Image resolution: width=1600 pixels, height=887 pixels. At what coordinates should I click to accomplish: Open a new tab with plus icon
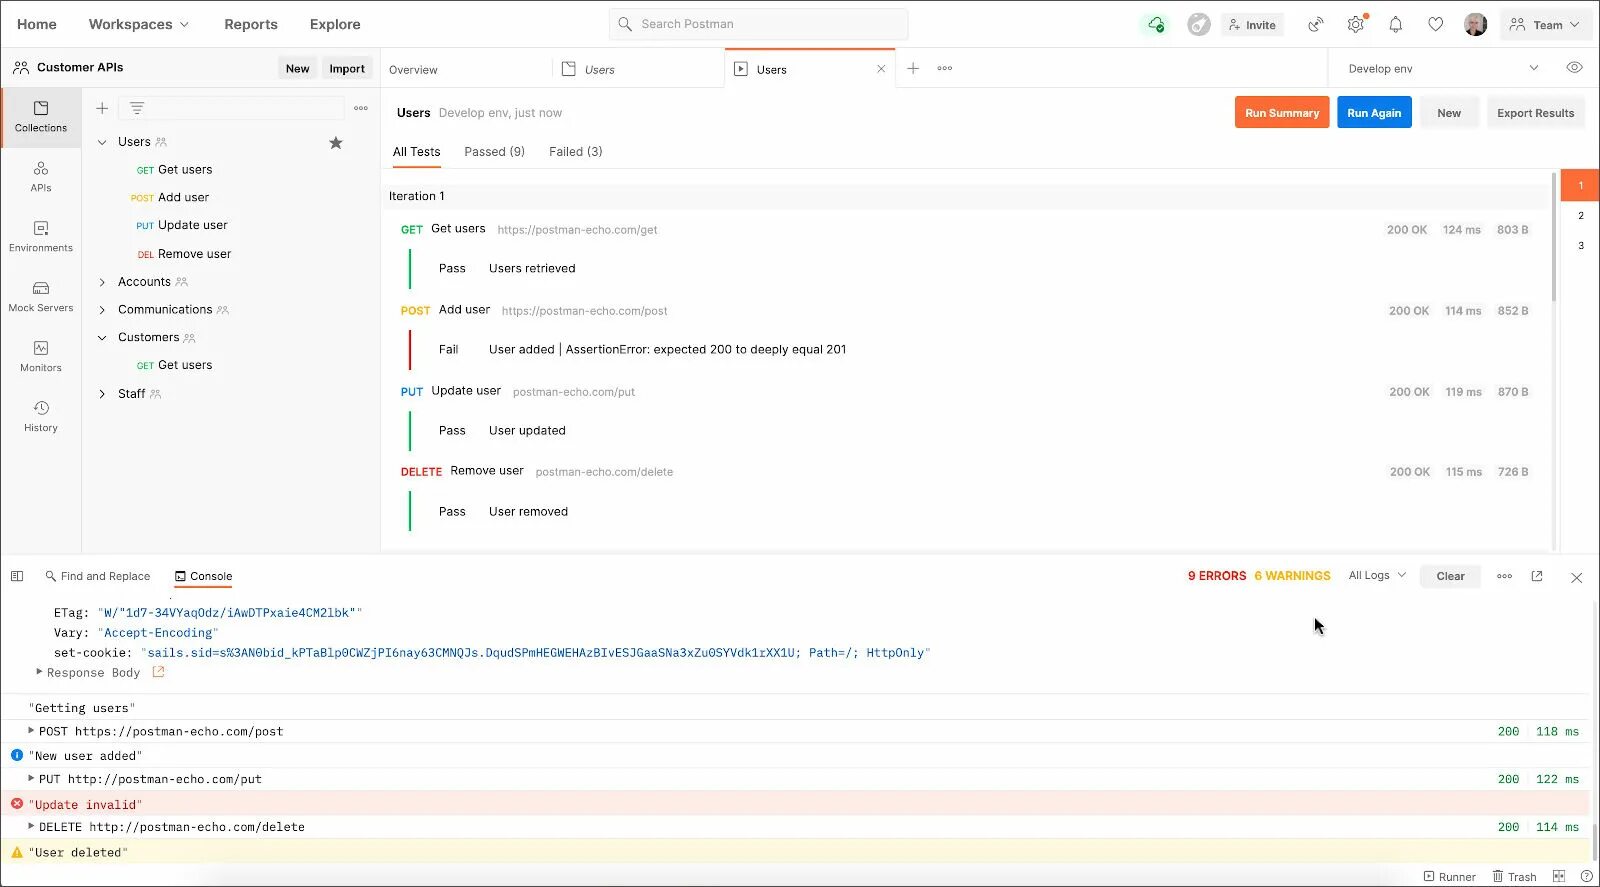pyautogui.click(x=913, y=68)
